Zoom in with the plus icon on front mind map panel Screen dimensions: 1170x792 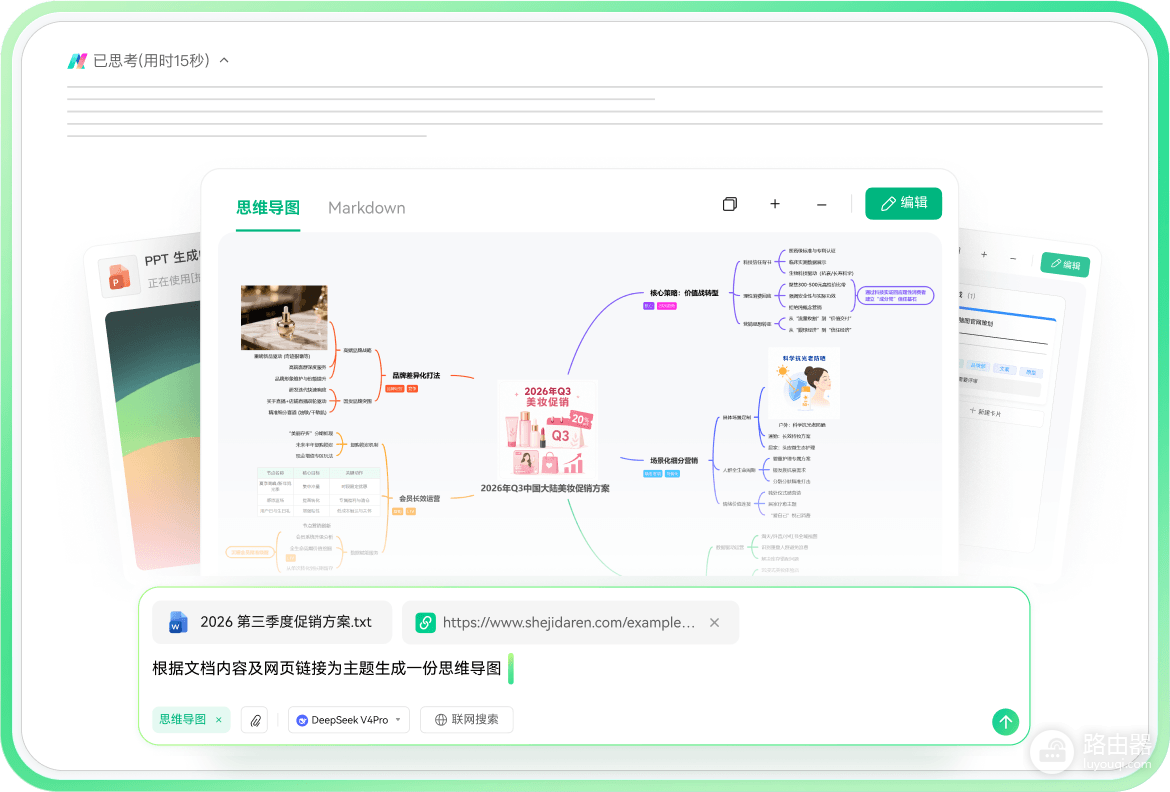[775, 204]
